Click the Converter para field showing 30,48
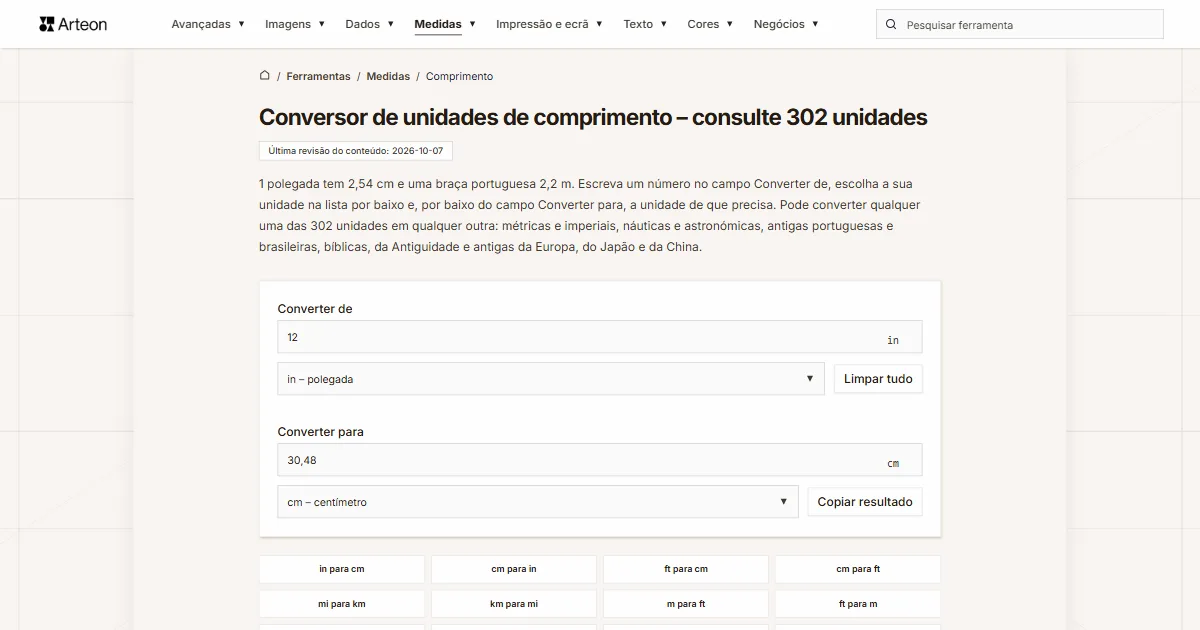Image resolution: width=1200 pixels, height=630 pixels. point(600,460)
